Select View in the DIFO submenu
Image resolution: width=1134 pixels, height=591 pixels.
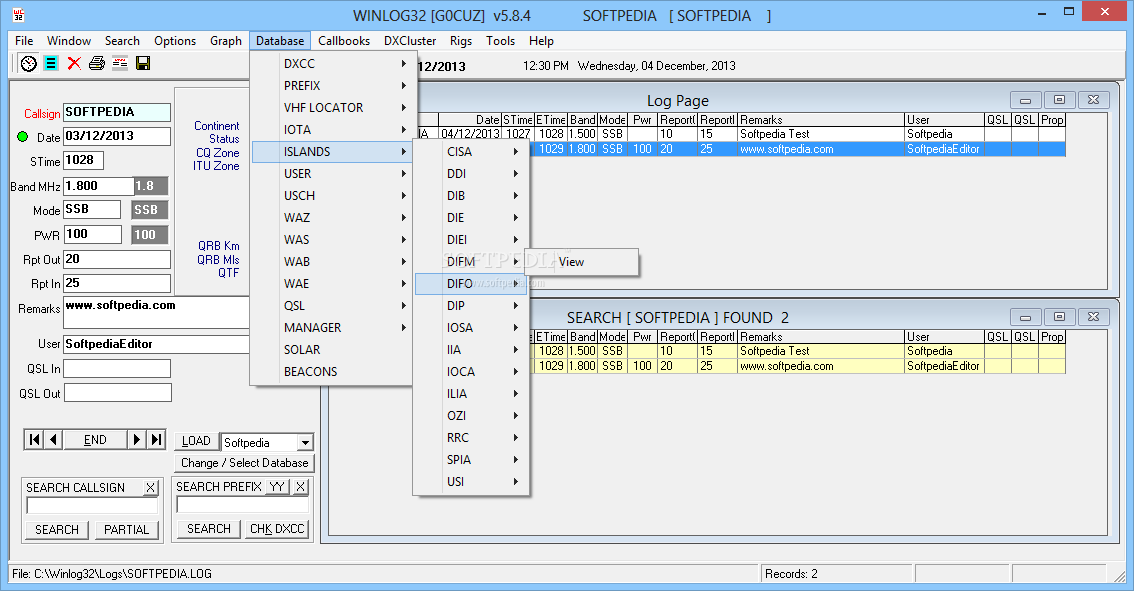[x=581, y=262]
